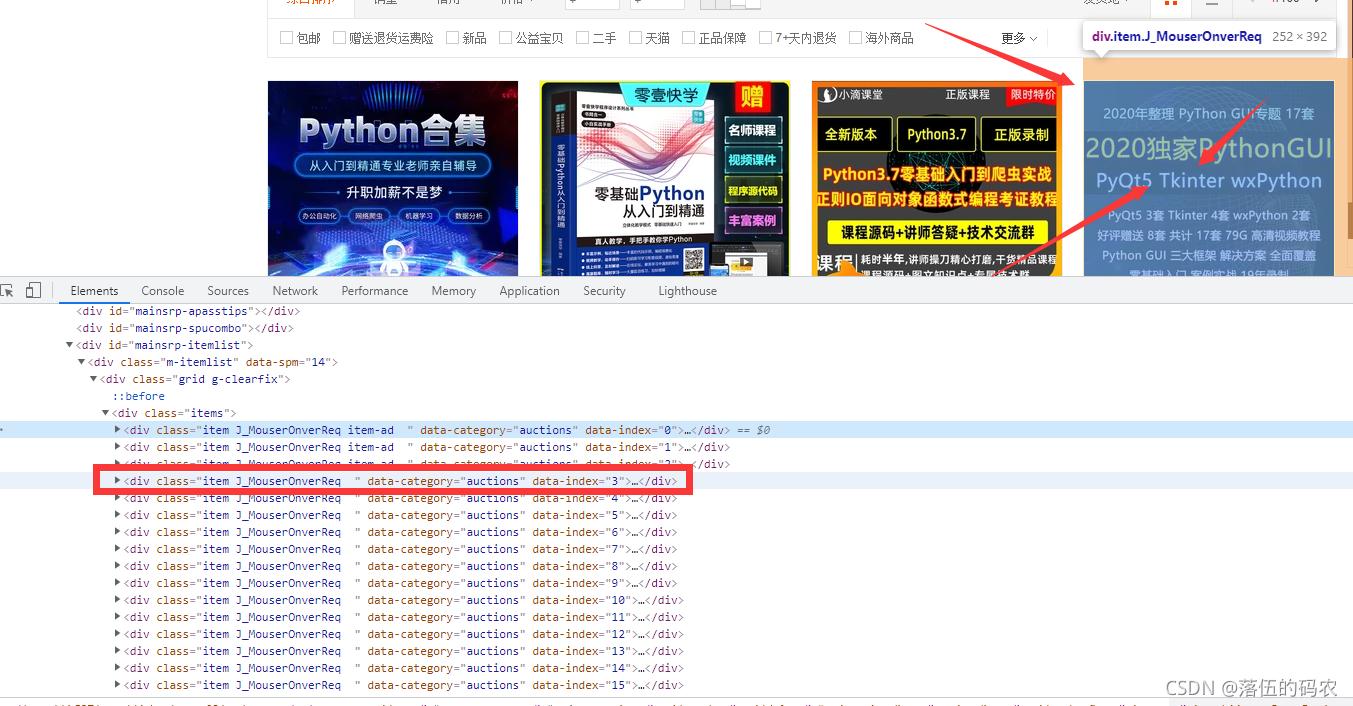This screenshot has height=706, width=1353.
Task: Open the 更多 more-filters dropdown
Action: [1015, 38]
